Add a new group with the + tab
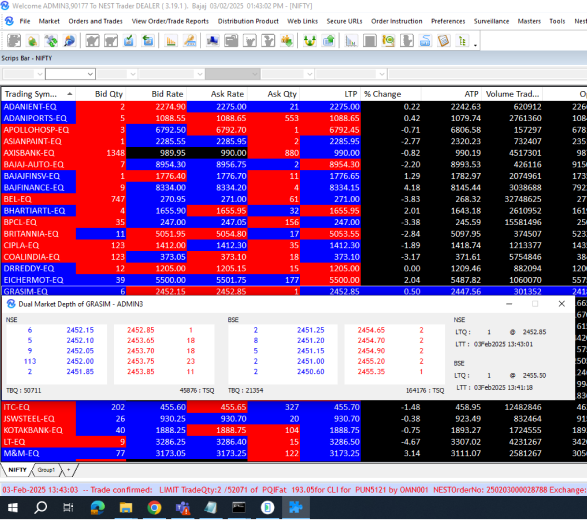The height and width of the screenshot is (520, 587). (x=69, y=470)
